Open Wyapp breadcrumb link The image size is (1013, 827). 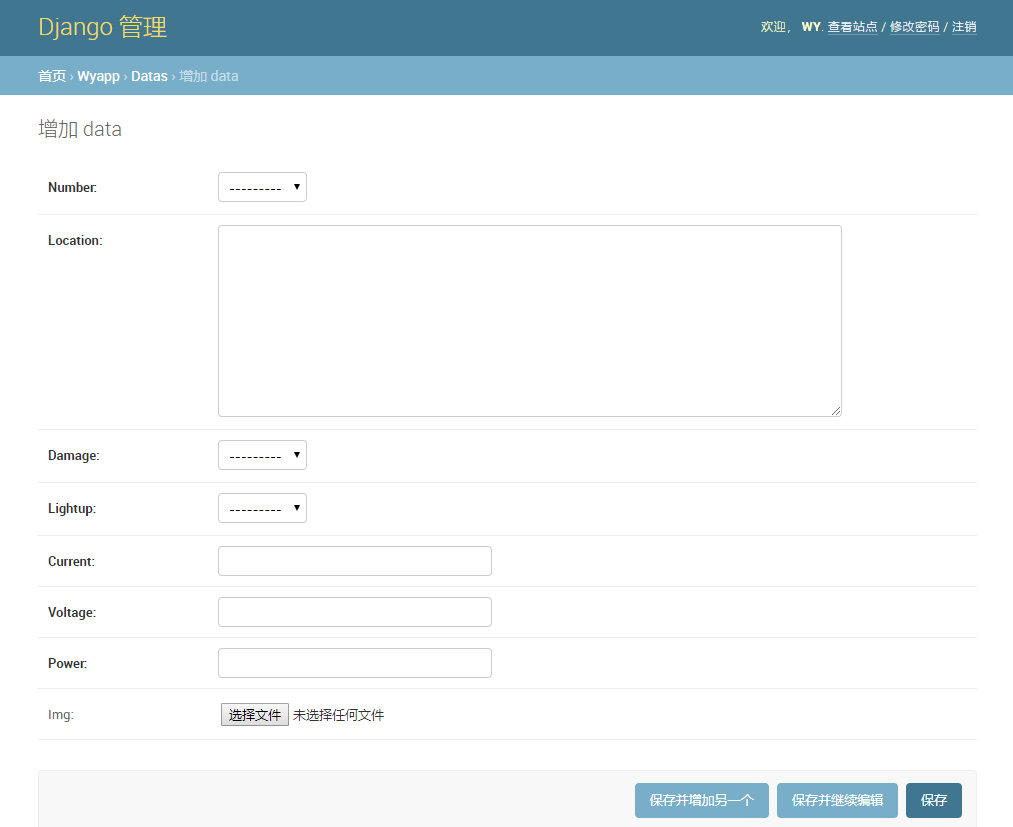tap(98, 76)
